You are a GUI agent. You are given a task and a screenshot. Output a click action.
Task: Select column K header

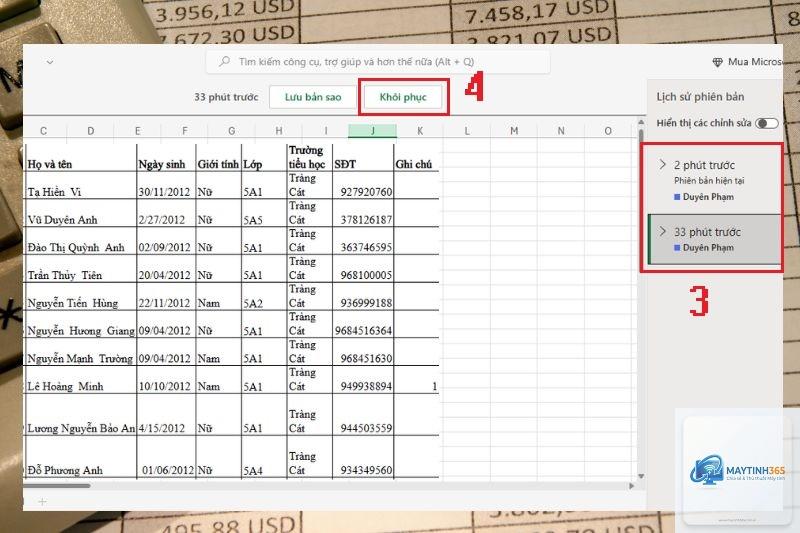(x=420, y=131)
